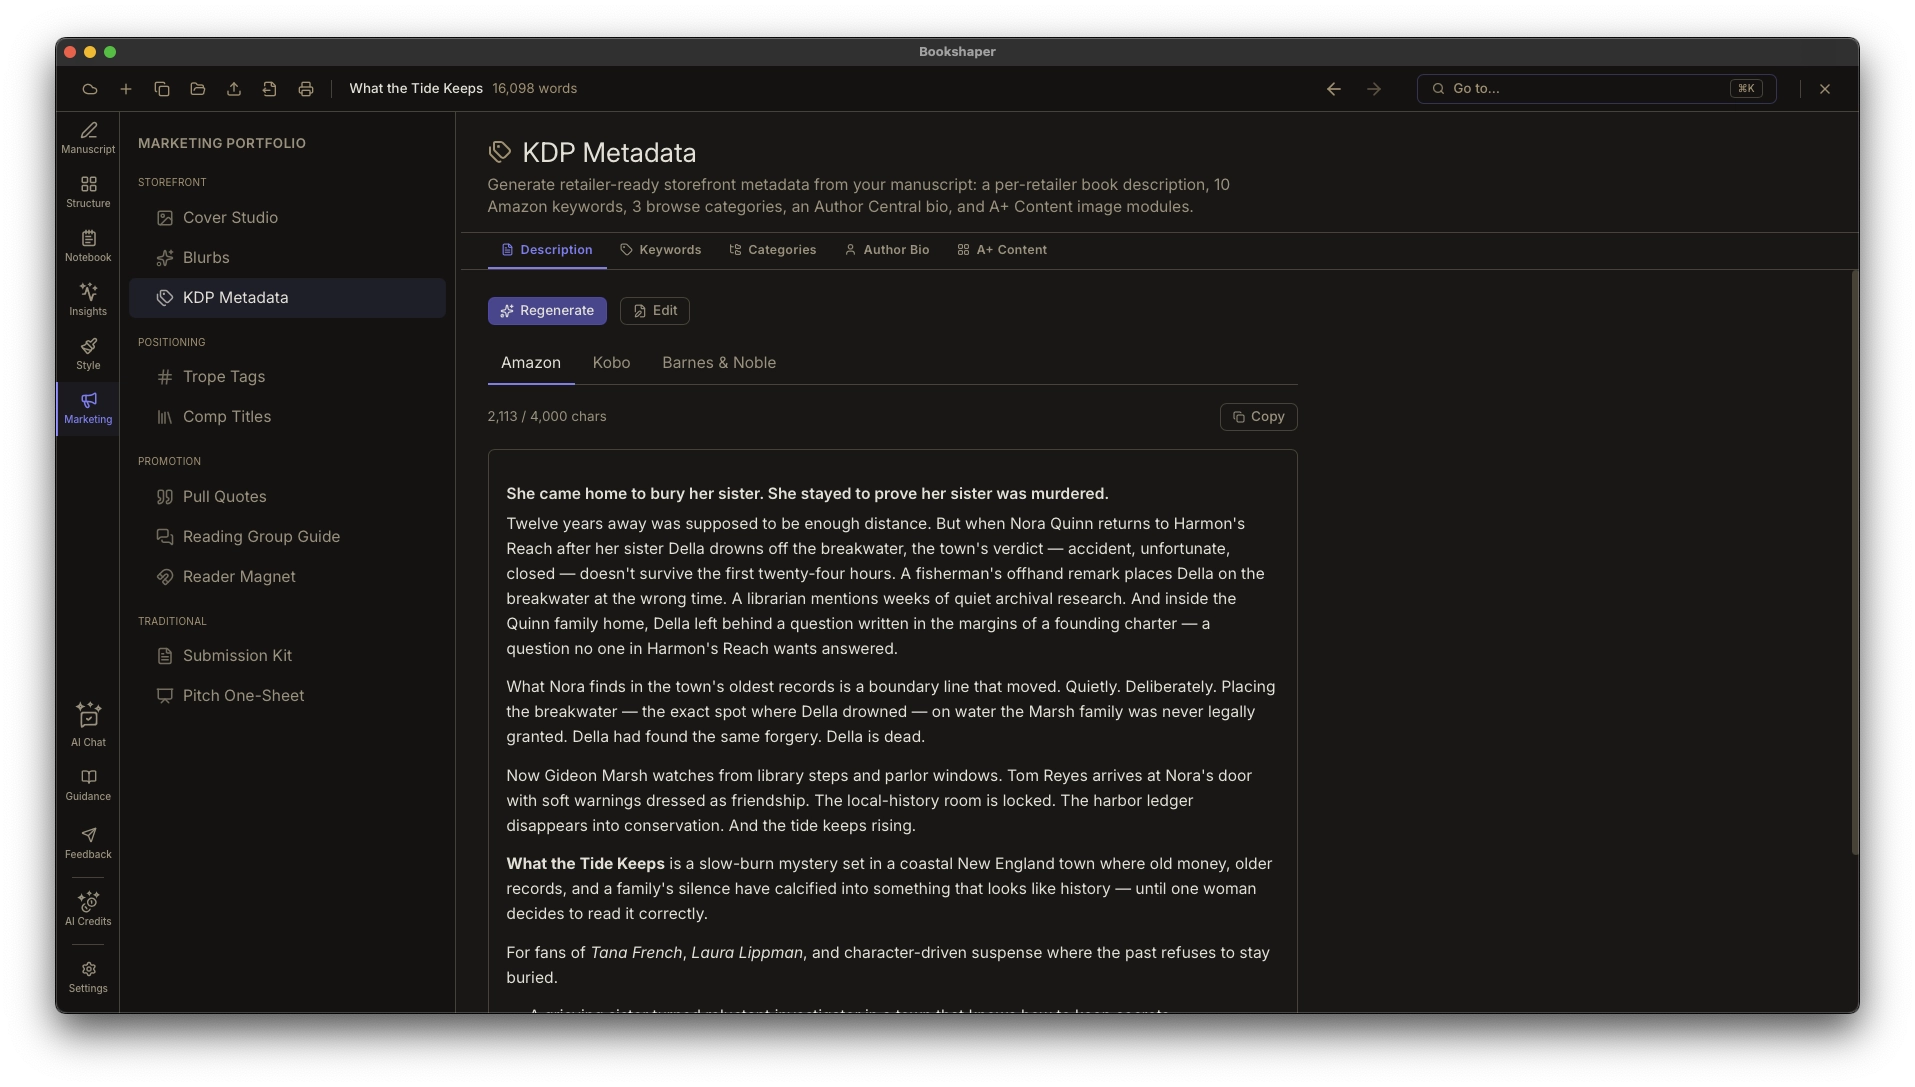This screenshot has width=1915, height=1087.
Task: Click the Go to... search field
Action: [x=1596, y=89]
